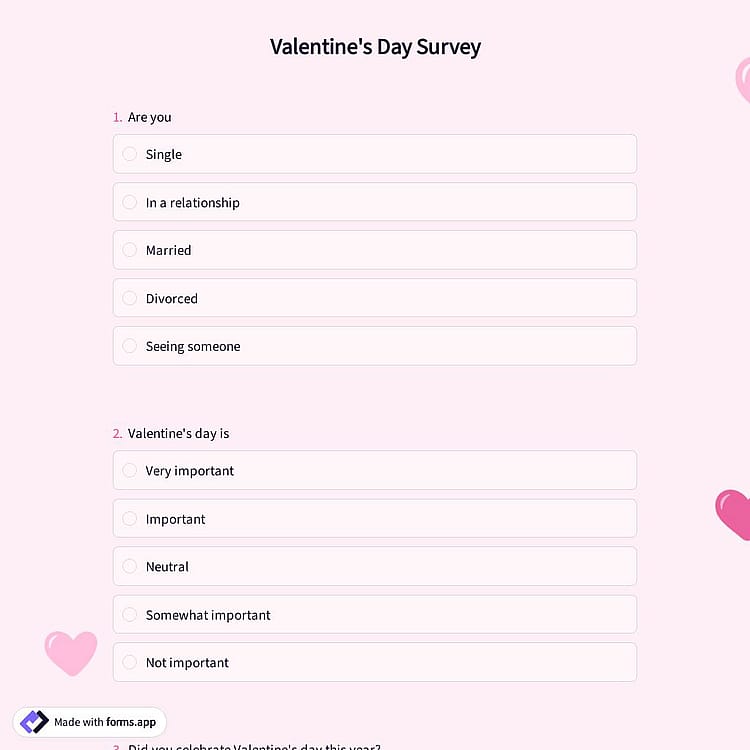This screenshot has height=750, width=750.
Task: Click the Valentine's Day Survey title
Action: pos(375,47)
